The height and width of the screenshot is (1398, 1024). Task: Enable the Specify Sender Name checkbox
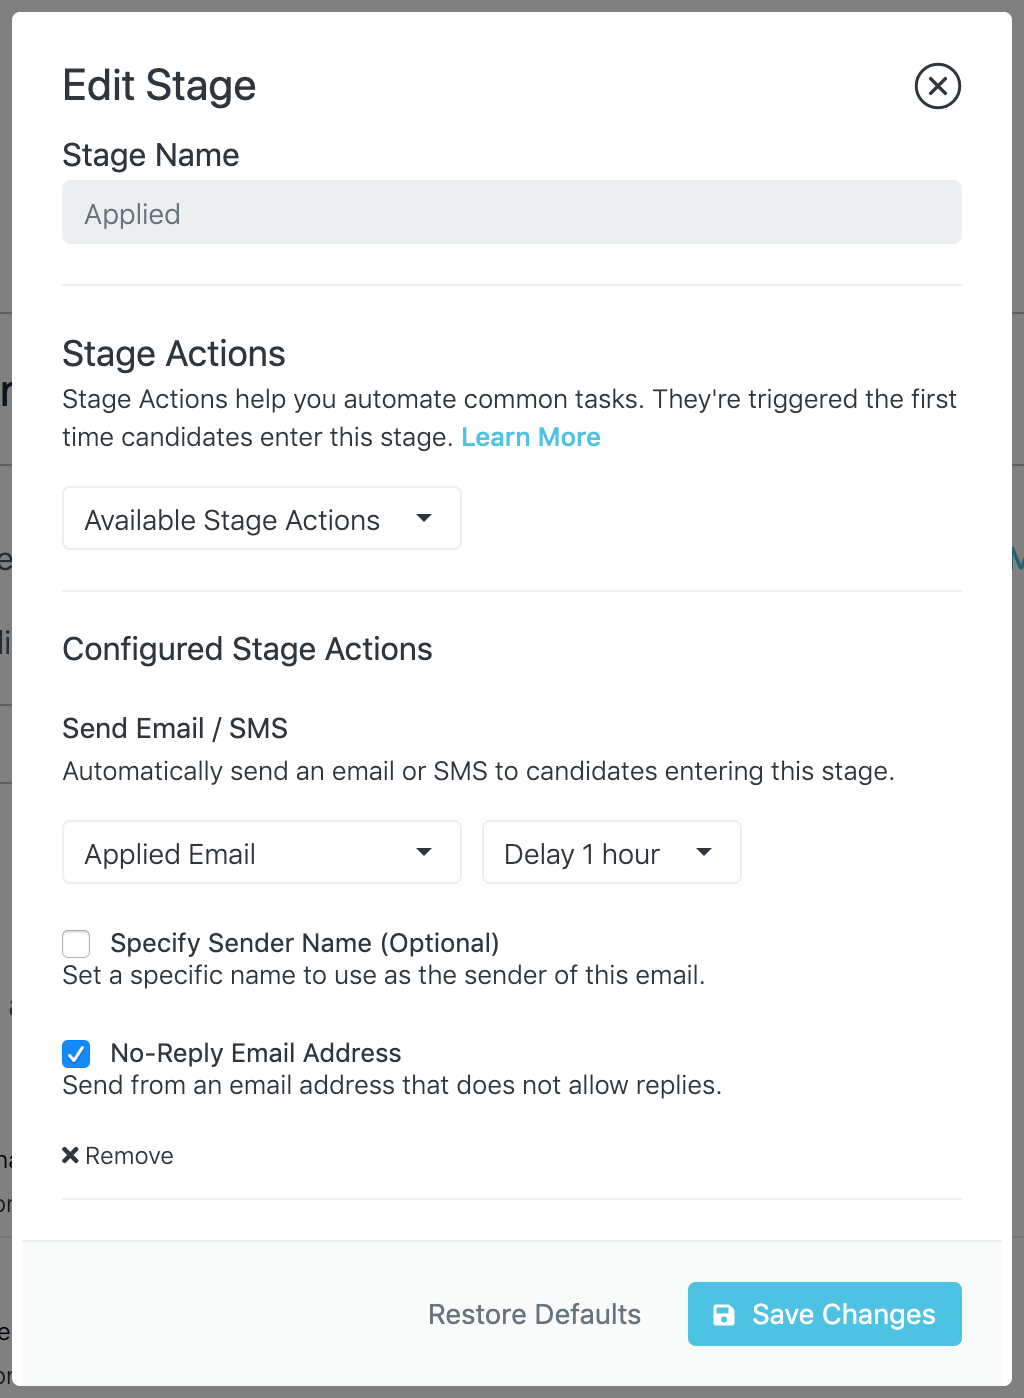[x=76, y=943]
